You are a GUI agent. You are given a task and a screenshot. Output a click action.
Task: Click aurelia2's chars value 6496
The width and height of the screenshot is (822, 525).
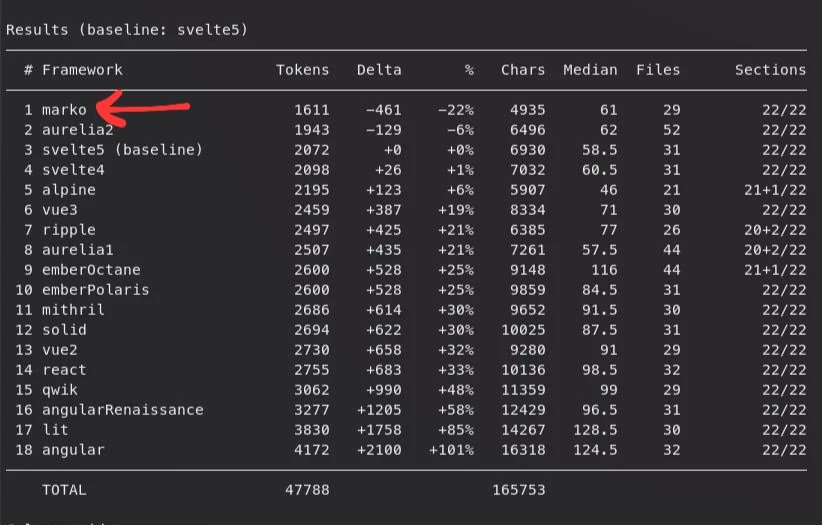coord(527,130)
